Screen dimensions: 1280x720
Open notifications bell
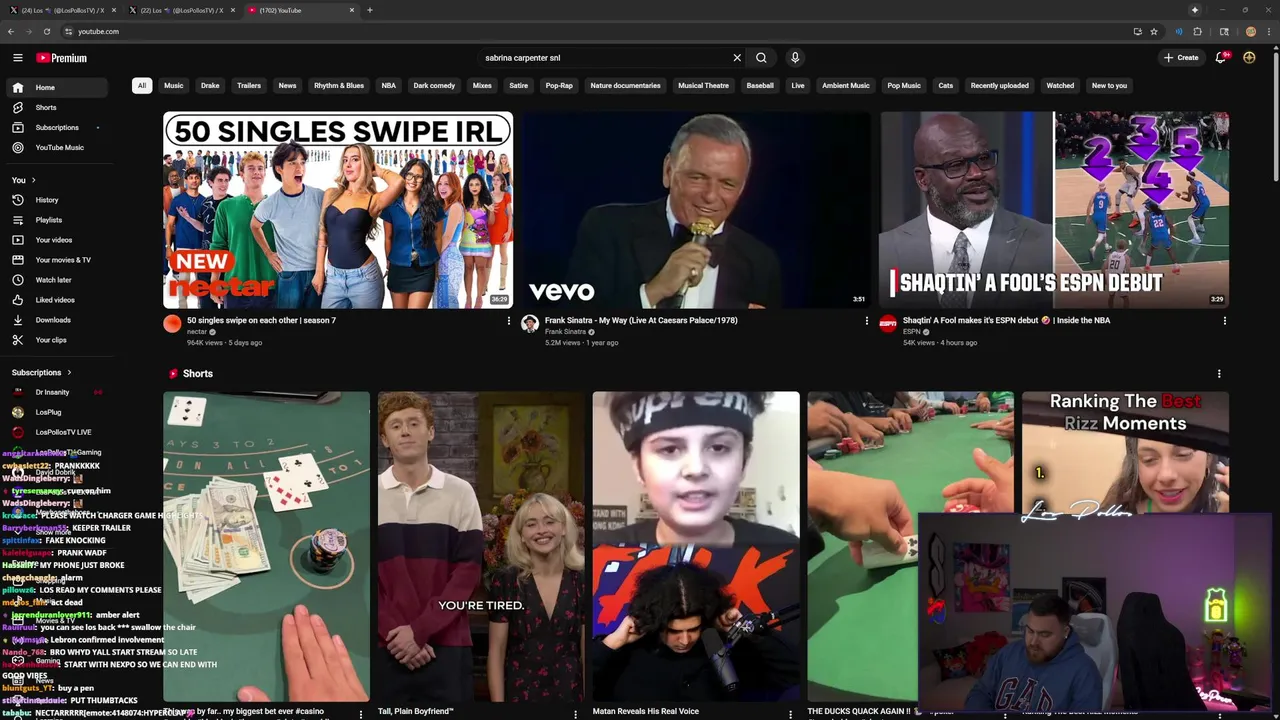(x=1221, y=58)
